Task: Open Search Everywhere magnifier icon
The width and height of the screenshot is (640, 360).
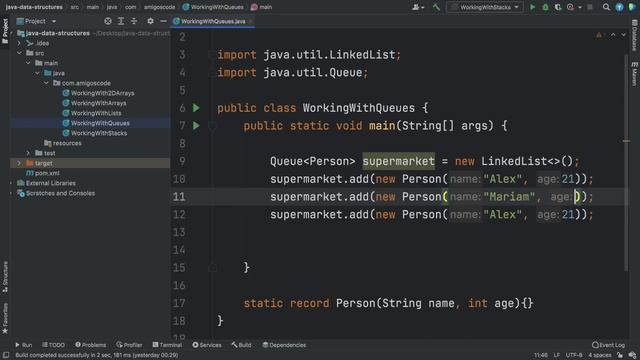Action: click(607, 7)
